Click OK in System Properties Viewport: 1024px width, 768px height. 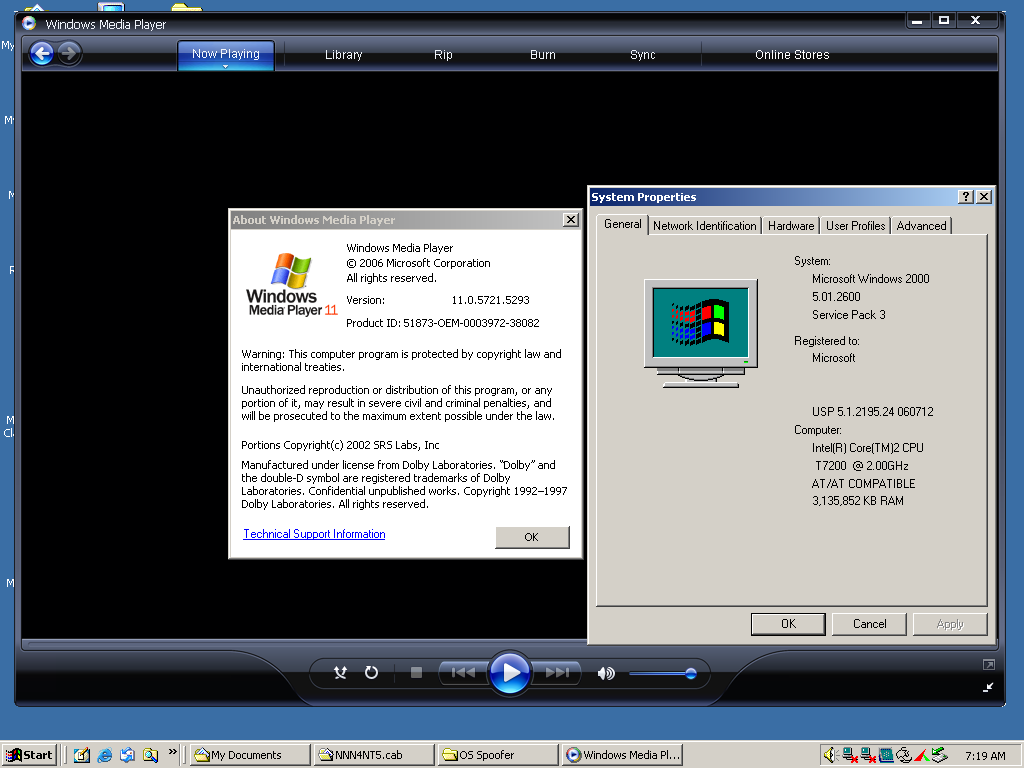(788, 624)
